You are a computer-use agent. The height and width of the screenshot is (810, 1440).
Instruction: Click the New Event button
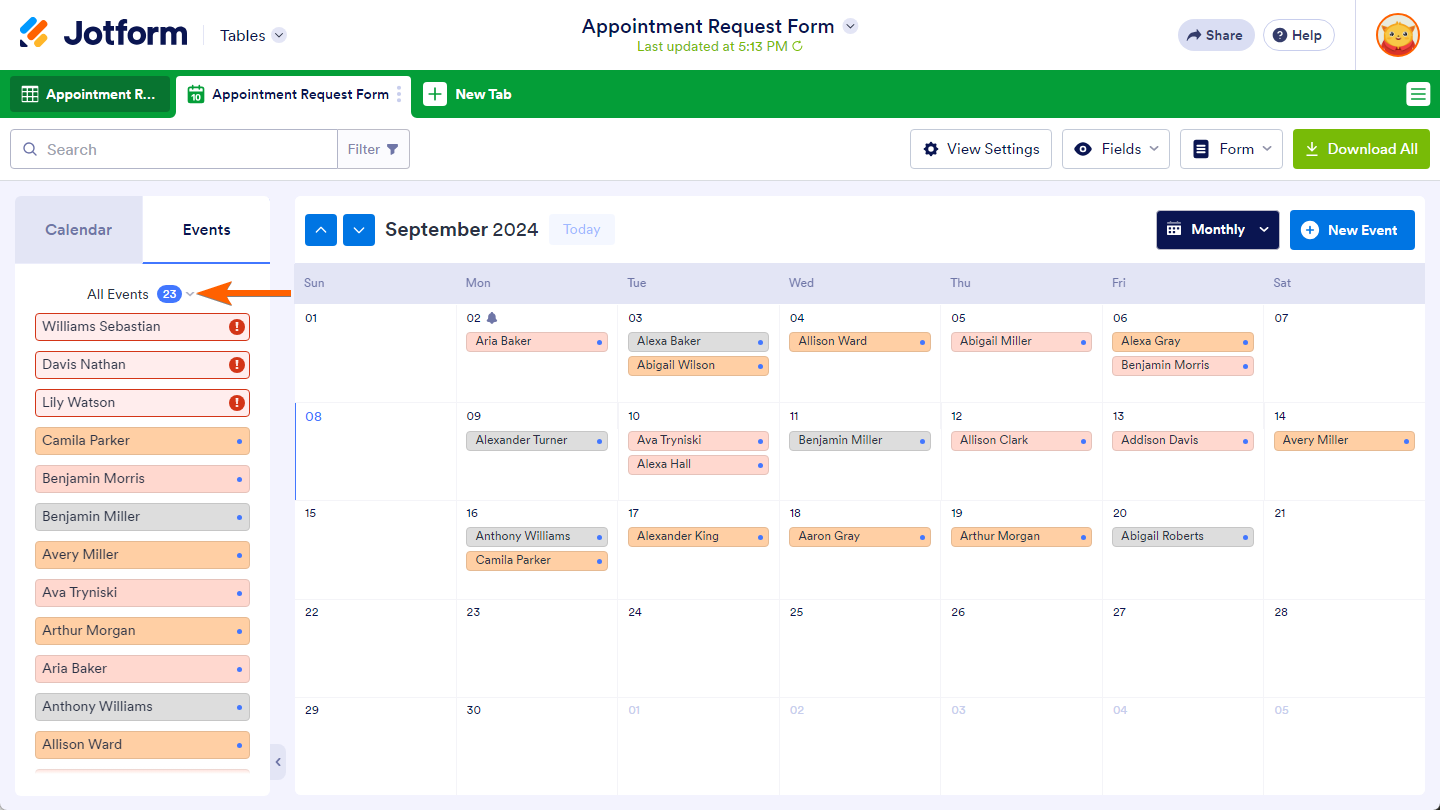(x=1351, y=230)
